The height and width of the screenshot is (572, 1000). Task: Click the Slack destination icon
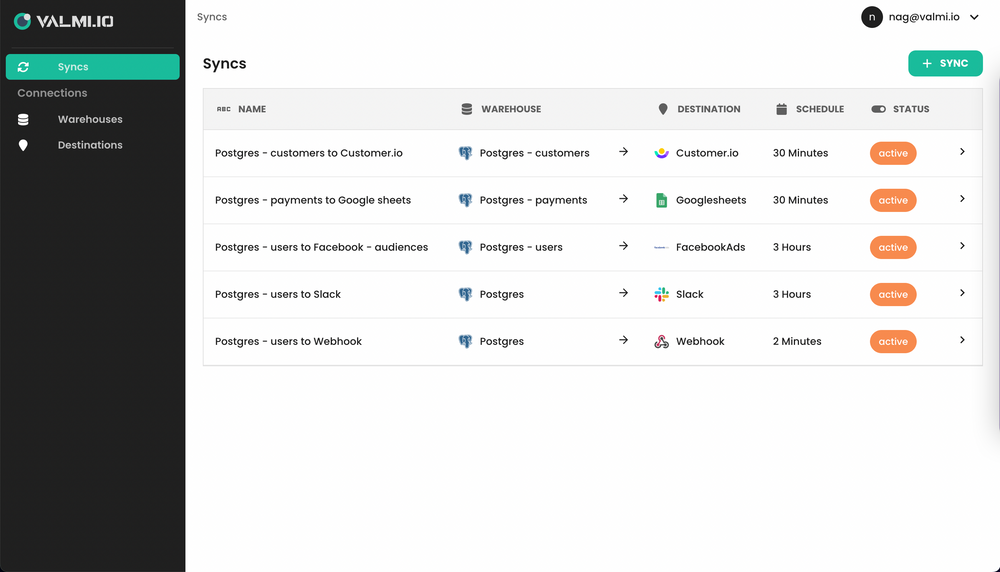point(661,294)
